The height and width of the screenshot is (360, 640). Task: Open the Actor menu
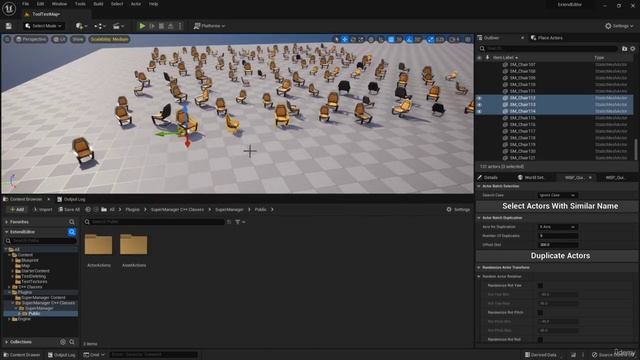136,4
